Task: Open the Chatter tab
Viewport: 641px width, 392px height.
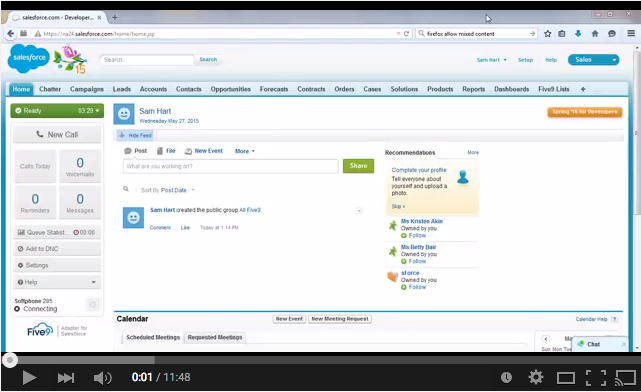Action: [50, 89]
